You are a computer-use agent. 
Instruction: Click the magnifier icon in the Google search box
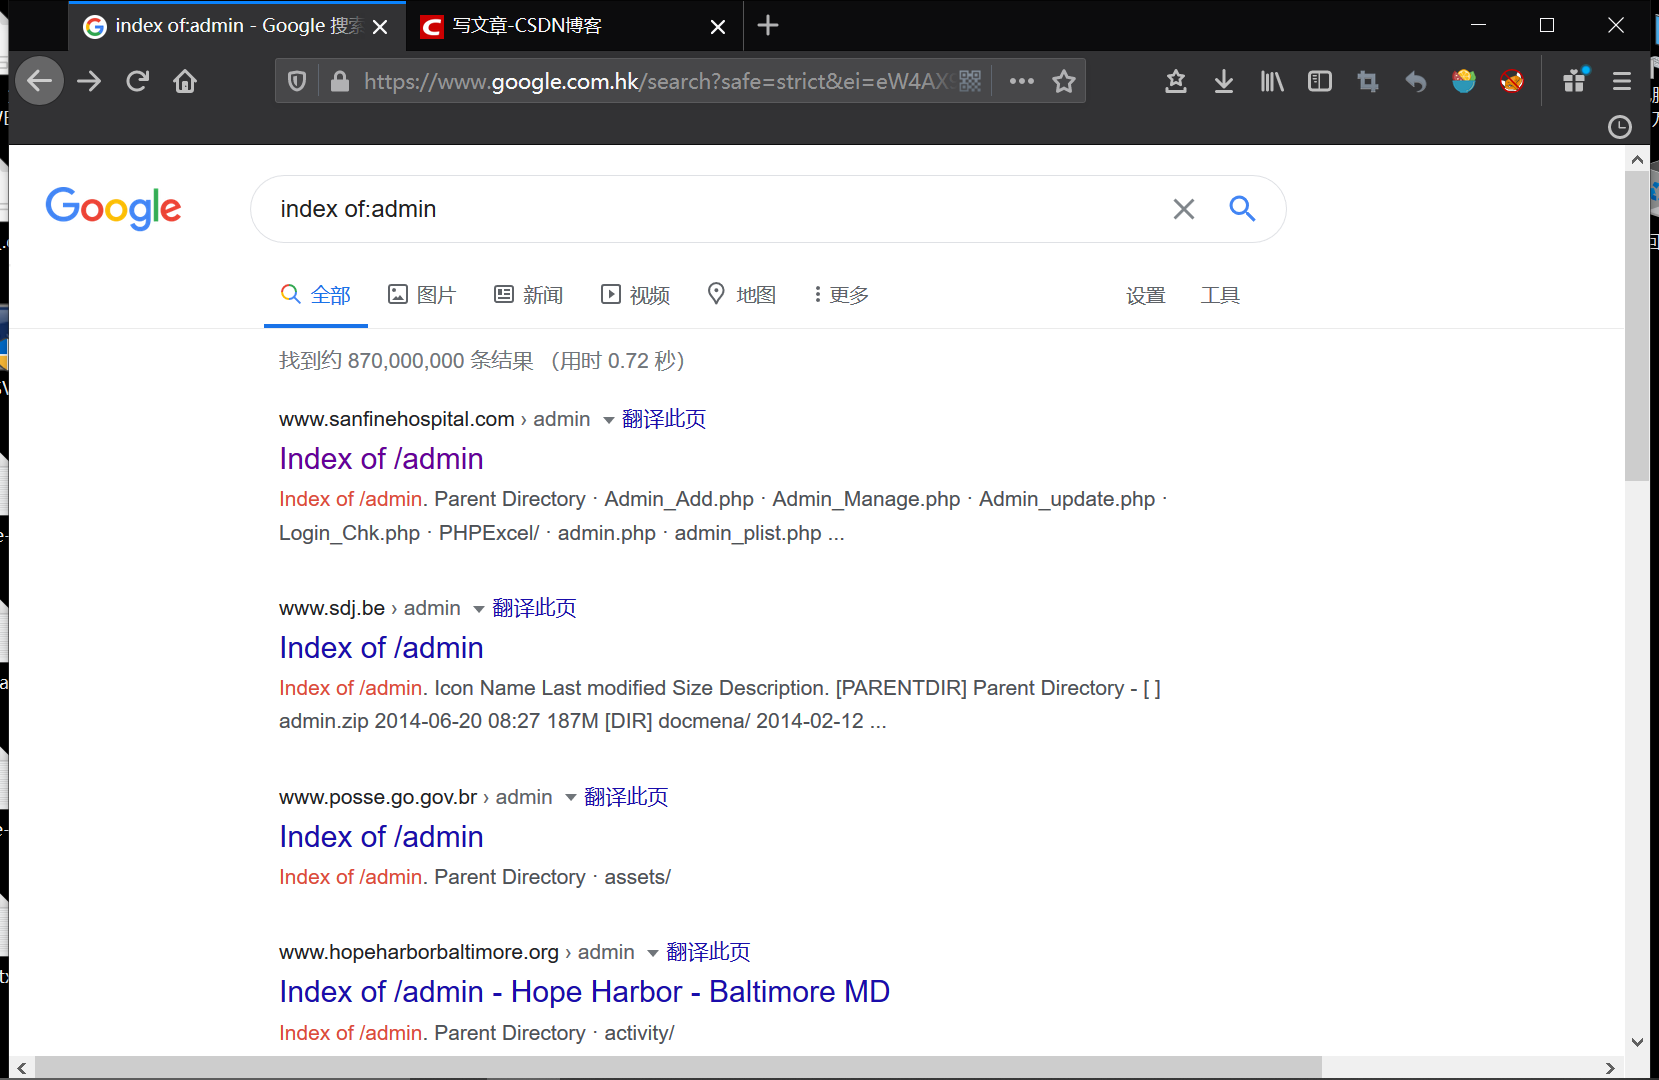pyautogui.click(x=1242, y=209)
